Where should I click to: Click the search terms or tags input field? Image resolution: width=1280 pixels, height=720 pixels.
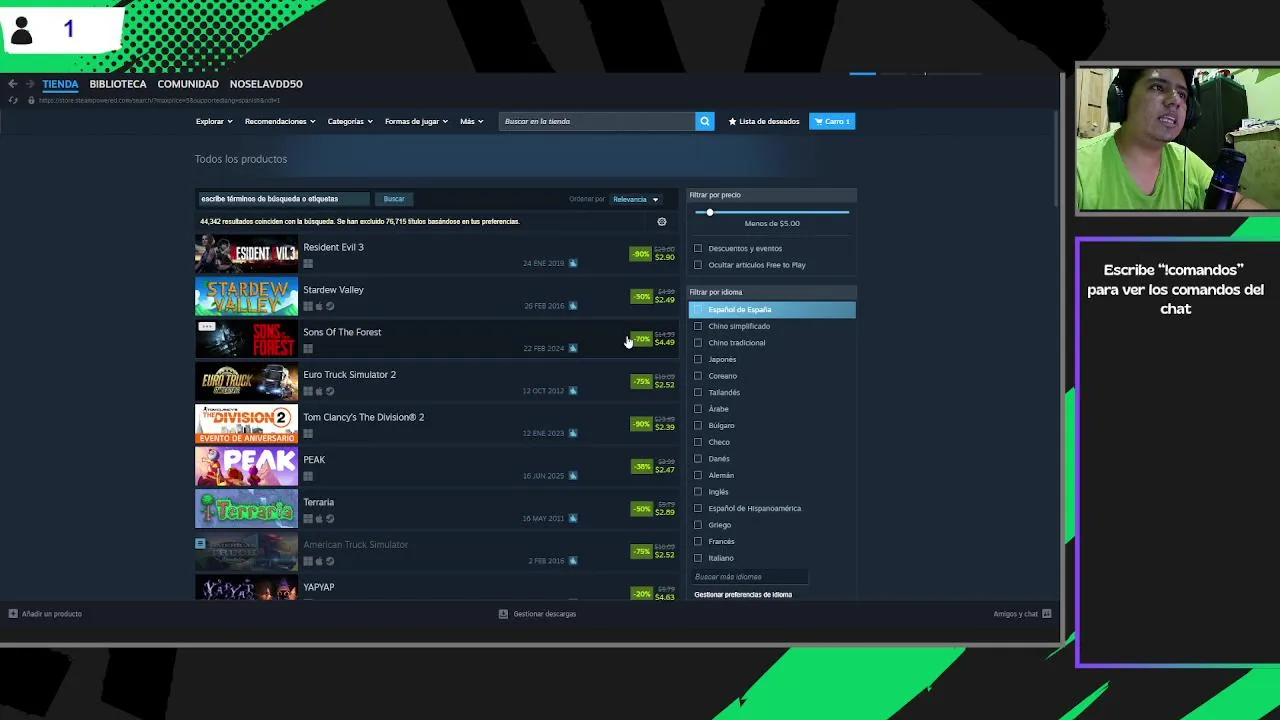(284, 199)
